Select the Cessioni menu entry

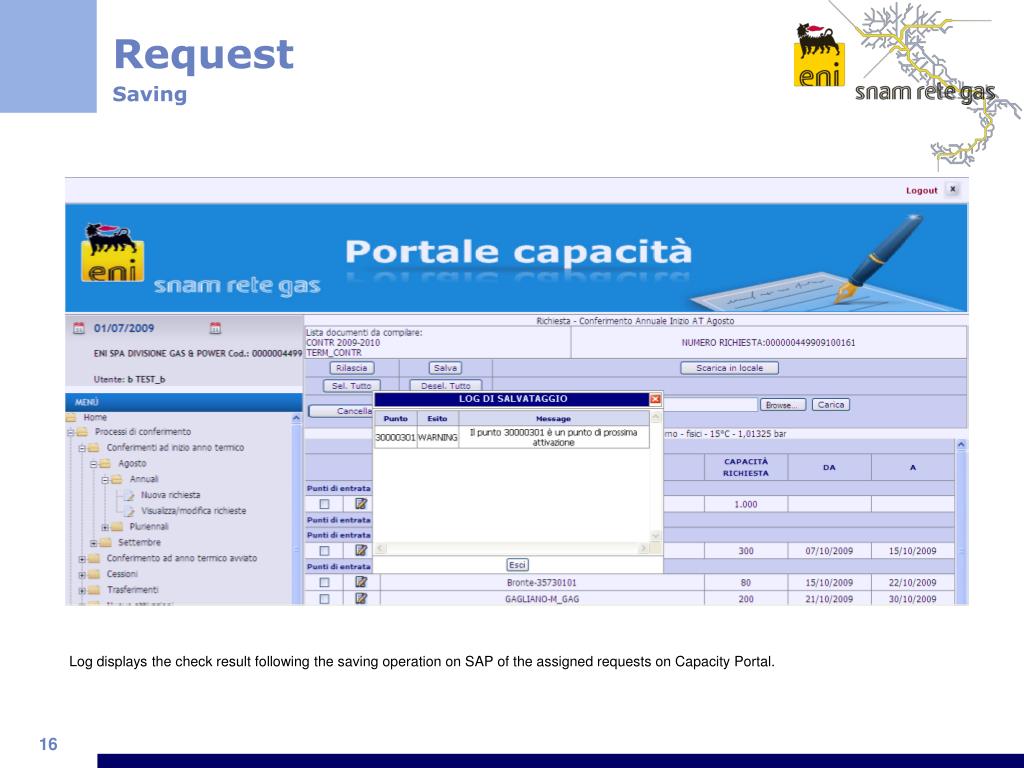tap(122, 574)
